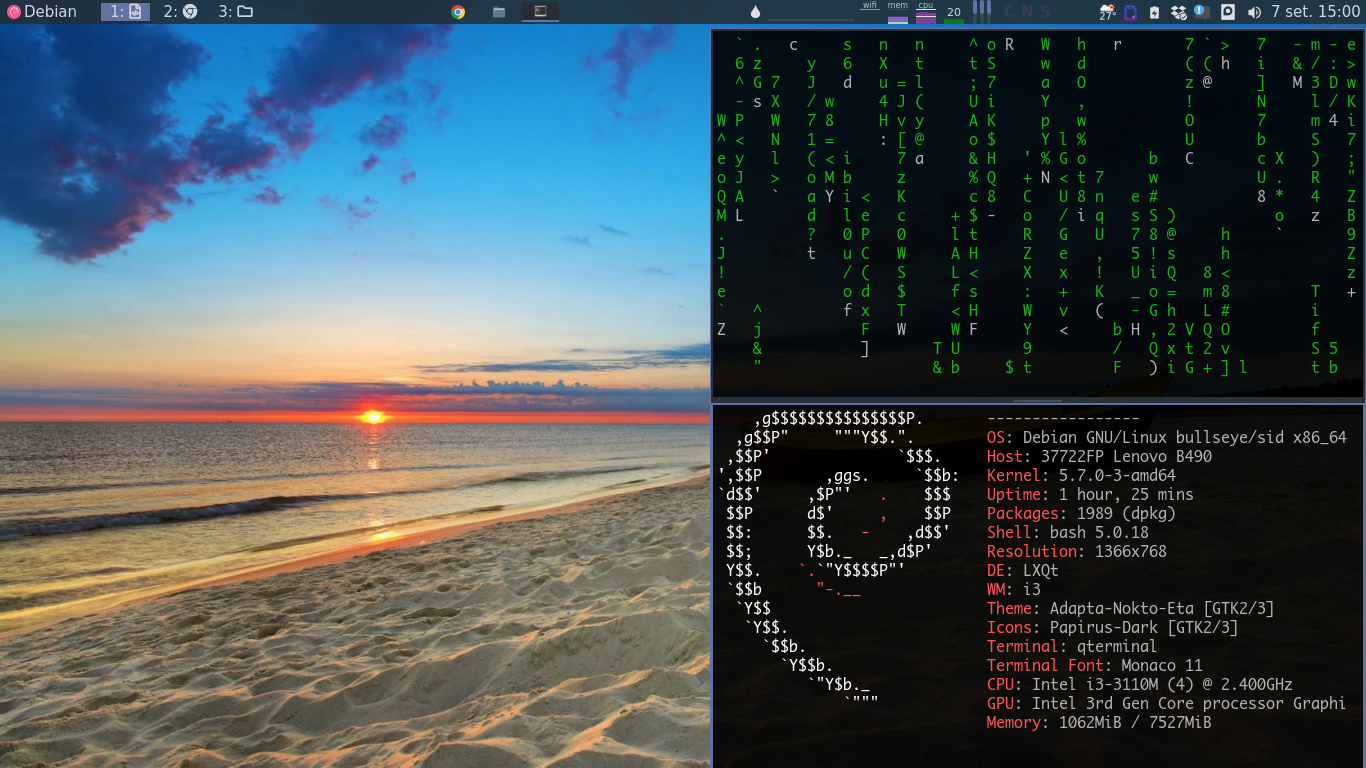
Task: Click the battery charging tray icon
Action: (x=1155, y=12)
